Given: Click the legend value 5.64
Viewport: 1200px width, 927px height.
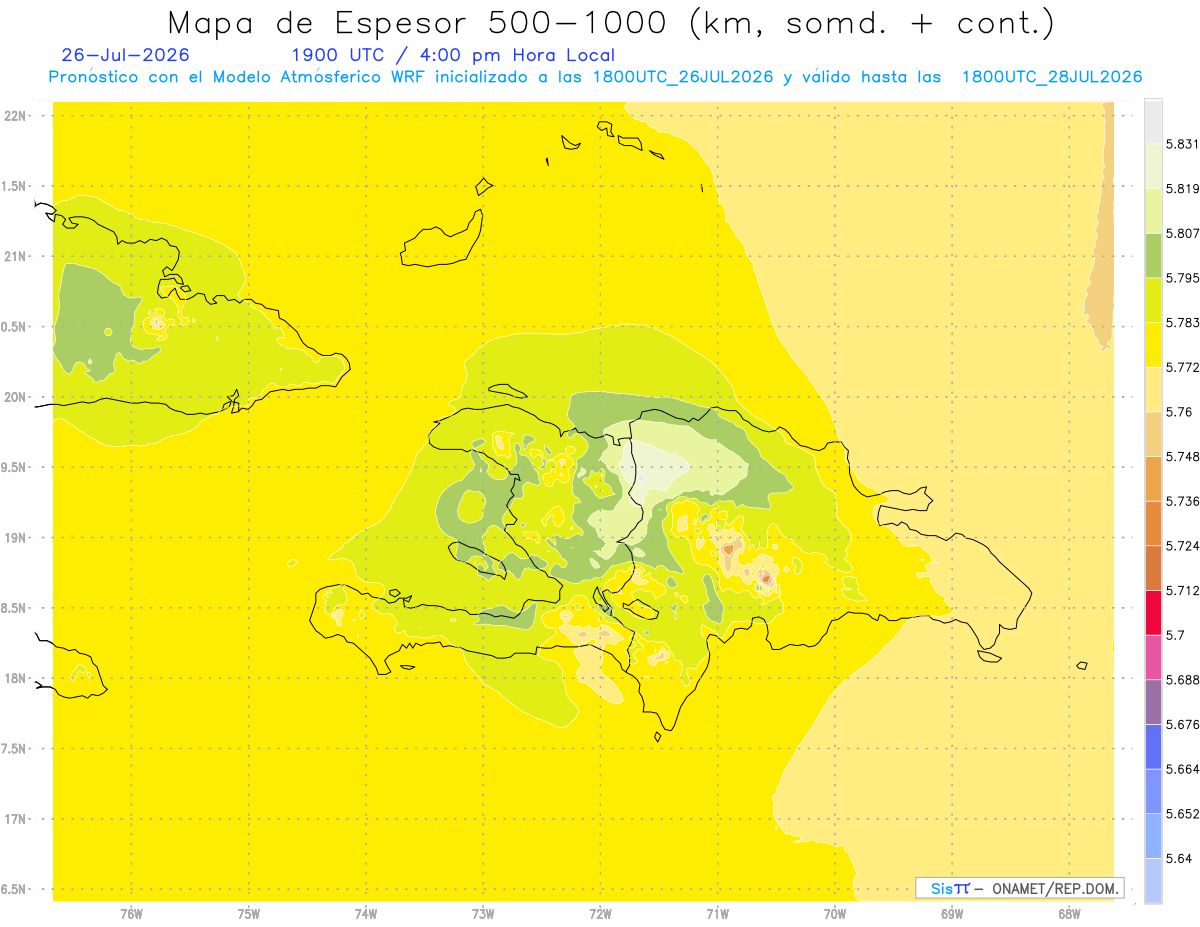Looking at the screenshot, I should click(1178, 858).
